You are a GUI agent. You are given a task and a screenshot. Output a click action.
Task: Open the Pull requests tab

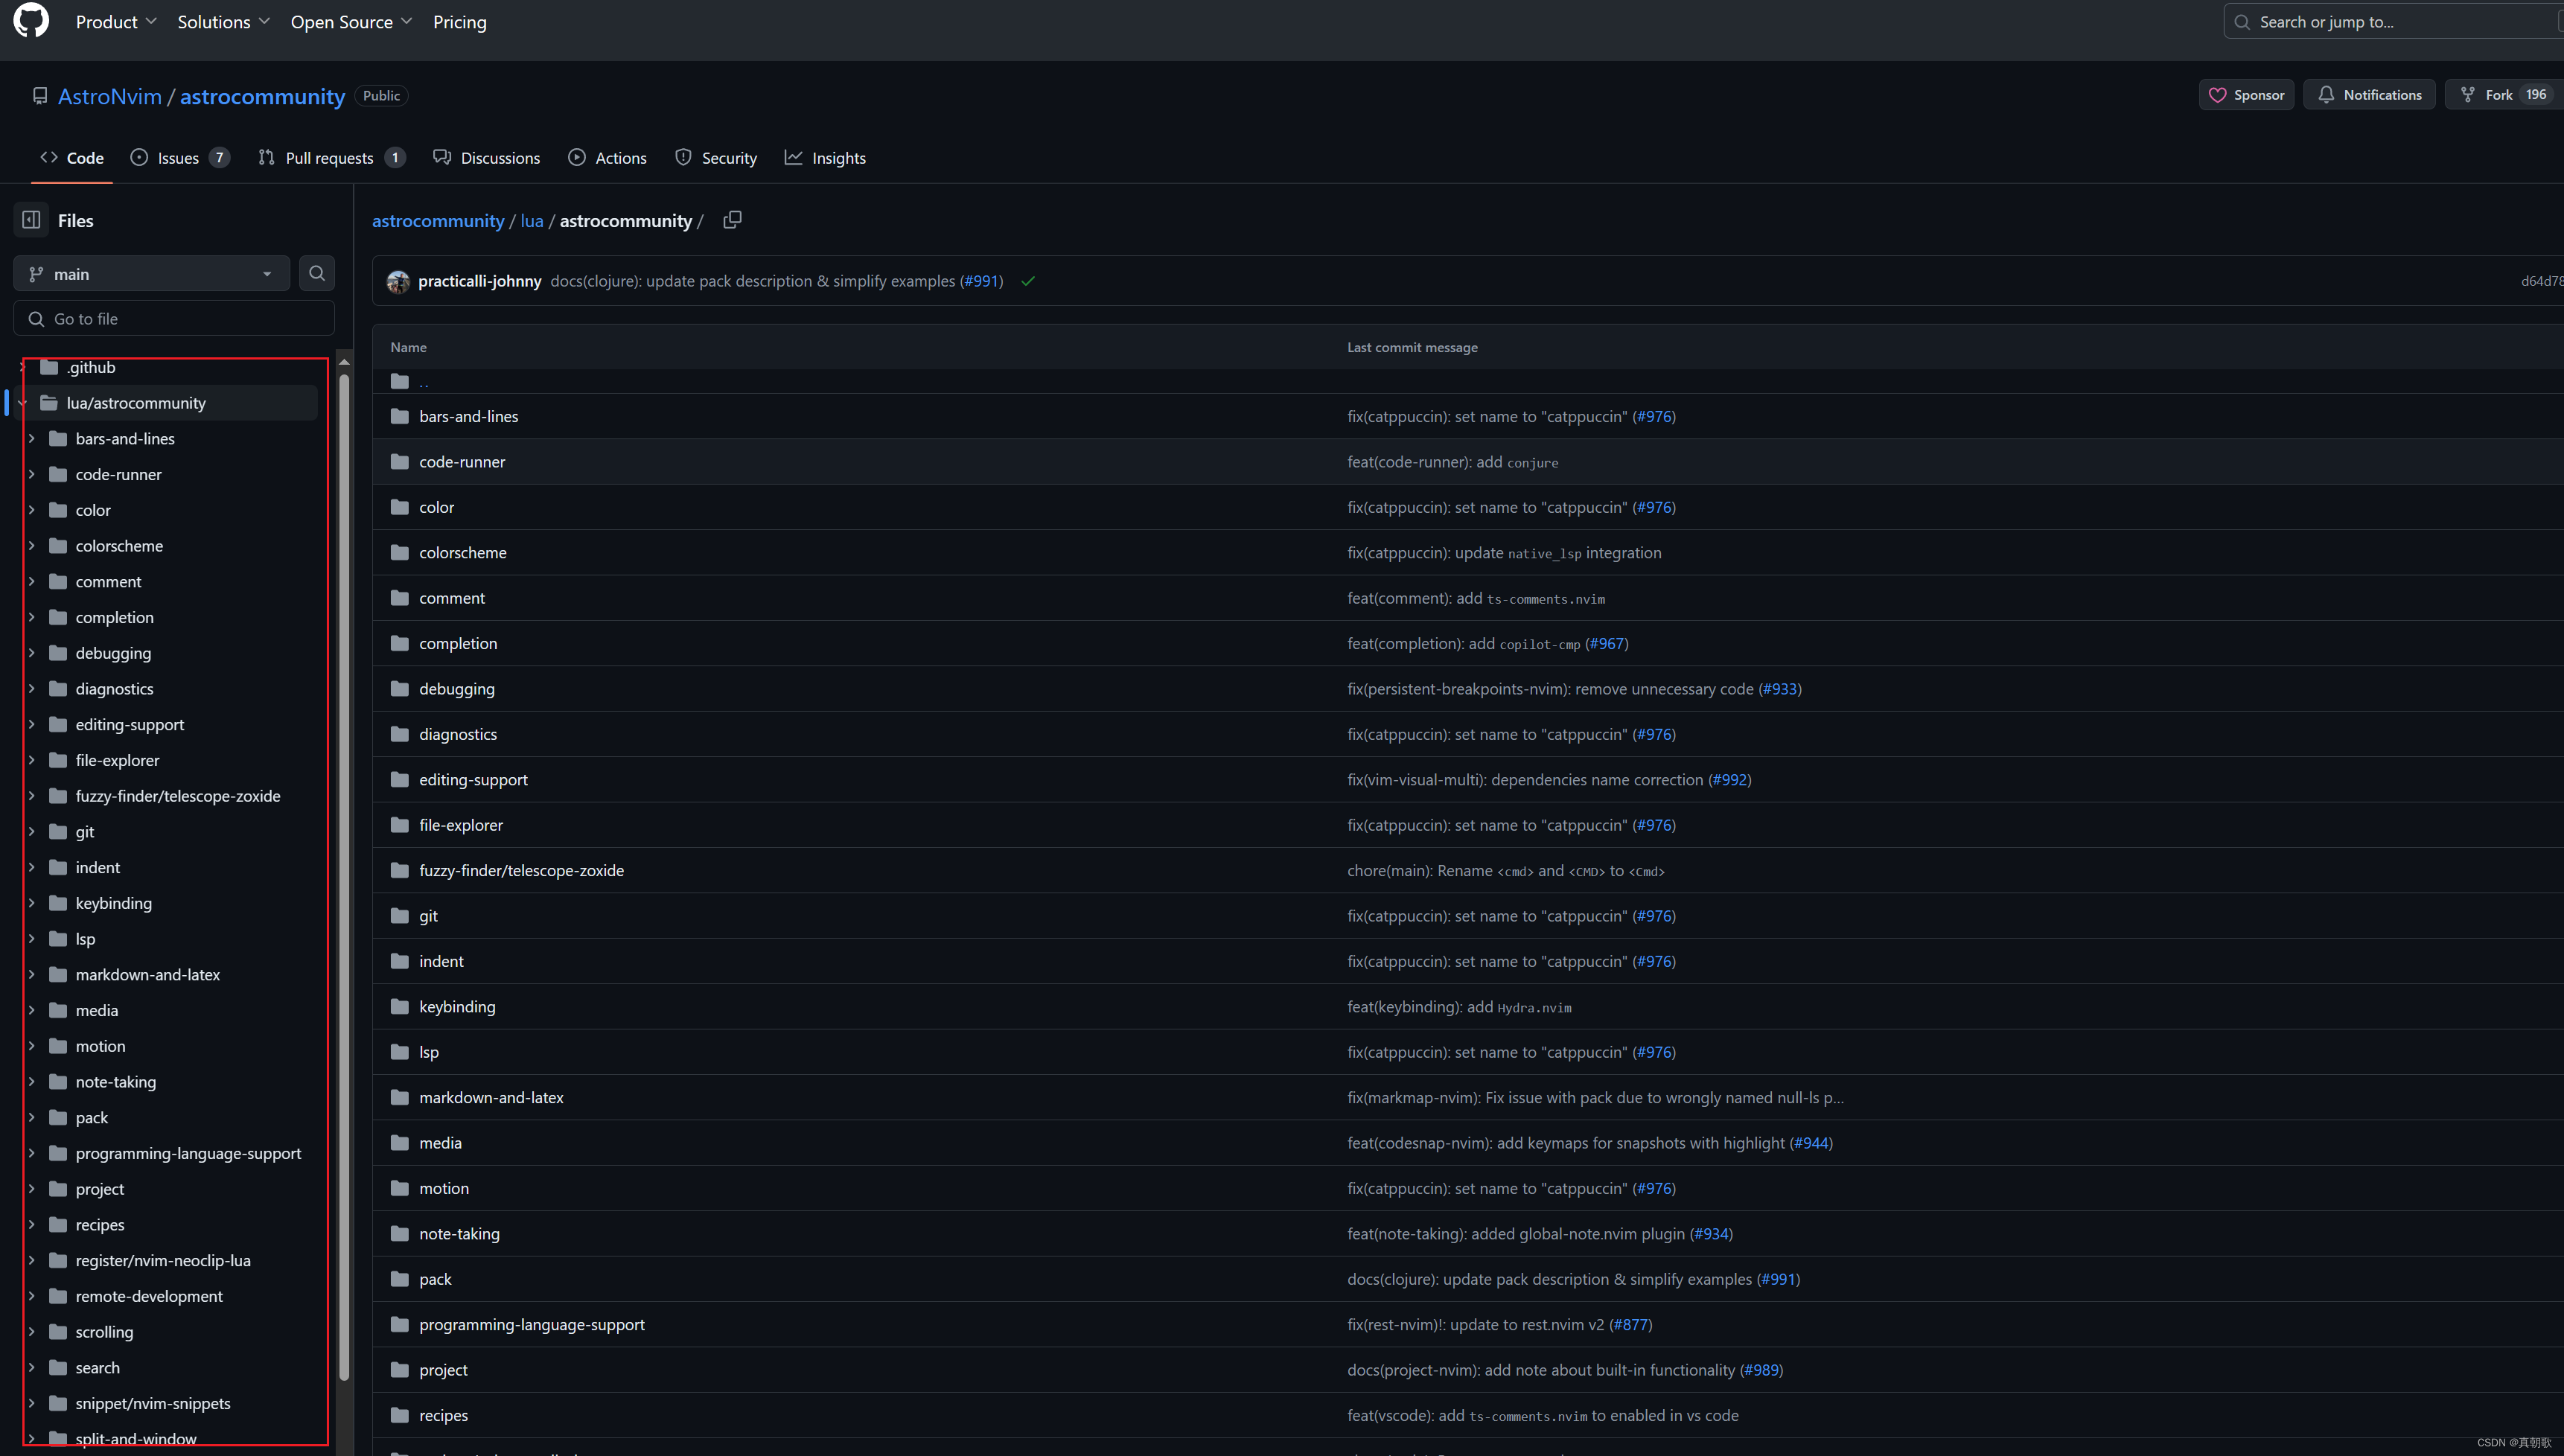tap(330, 158)
